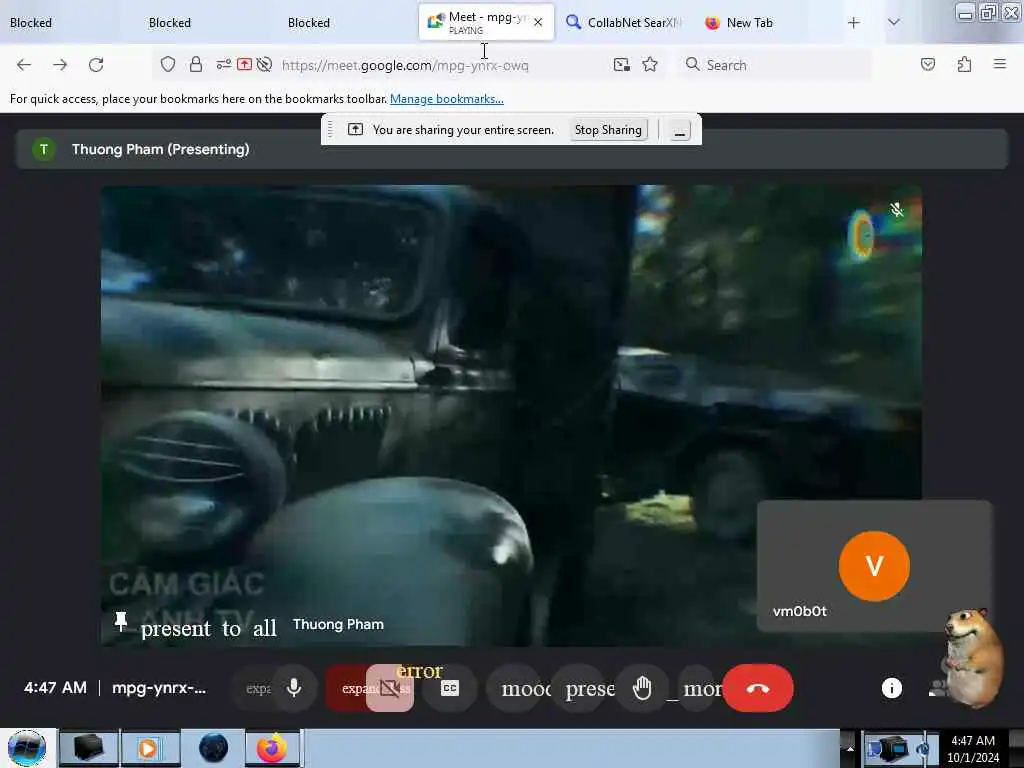
Task: Show hidden icons in the system tray
Action: (850, 748)
